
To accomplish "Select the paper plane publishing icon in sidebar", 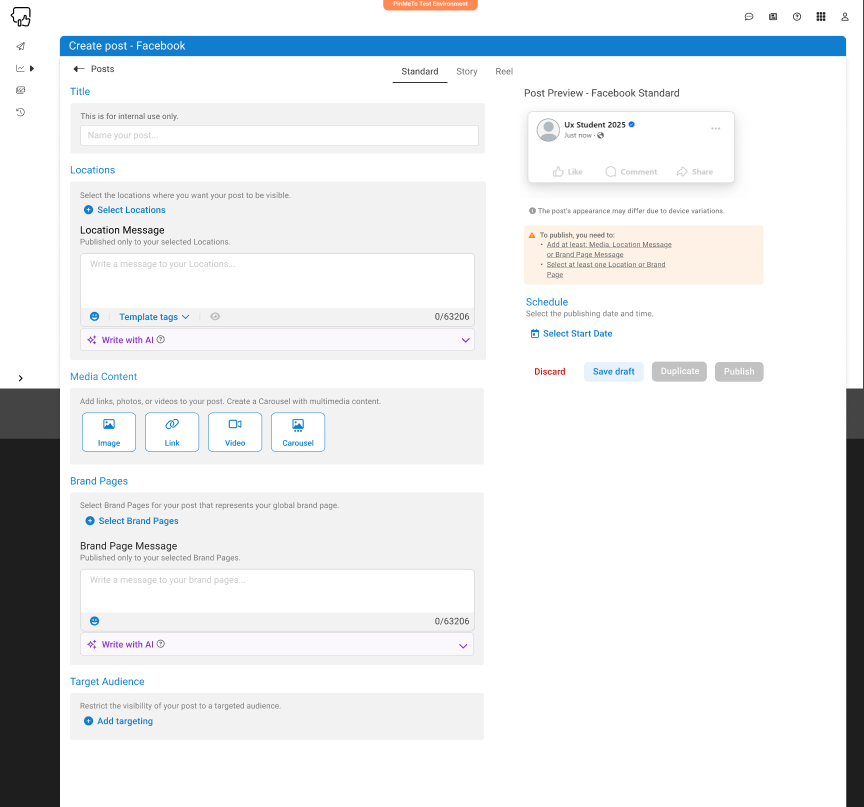I will 20,45.
